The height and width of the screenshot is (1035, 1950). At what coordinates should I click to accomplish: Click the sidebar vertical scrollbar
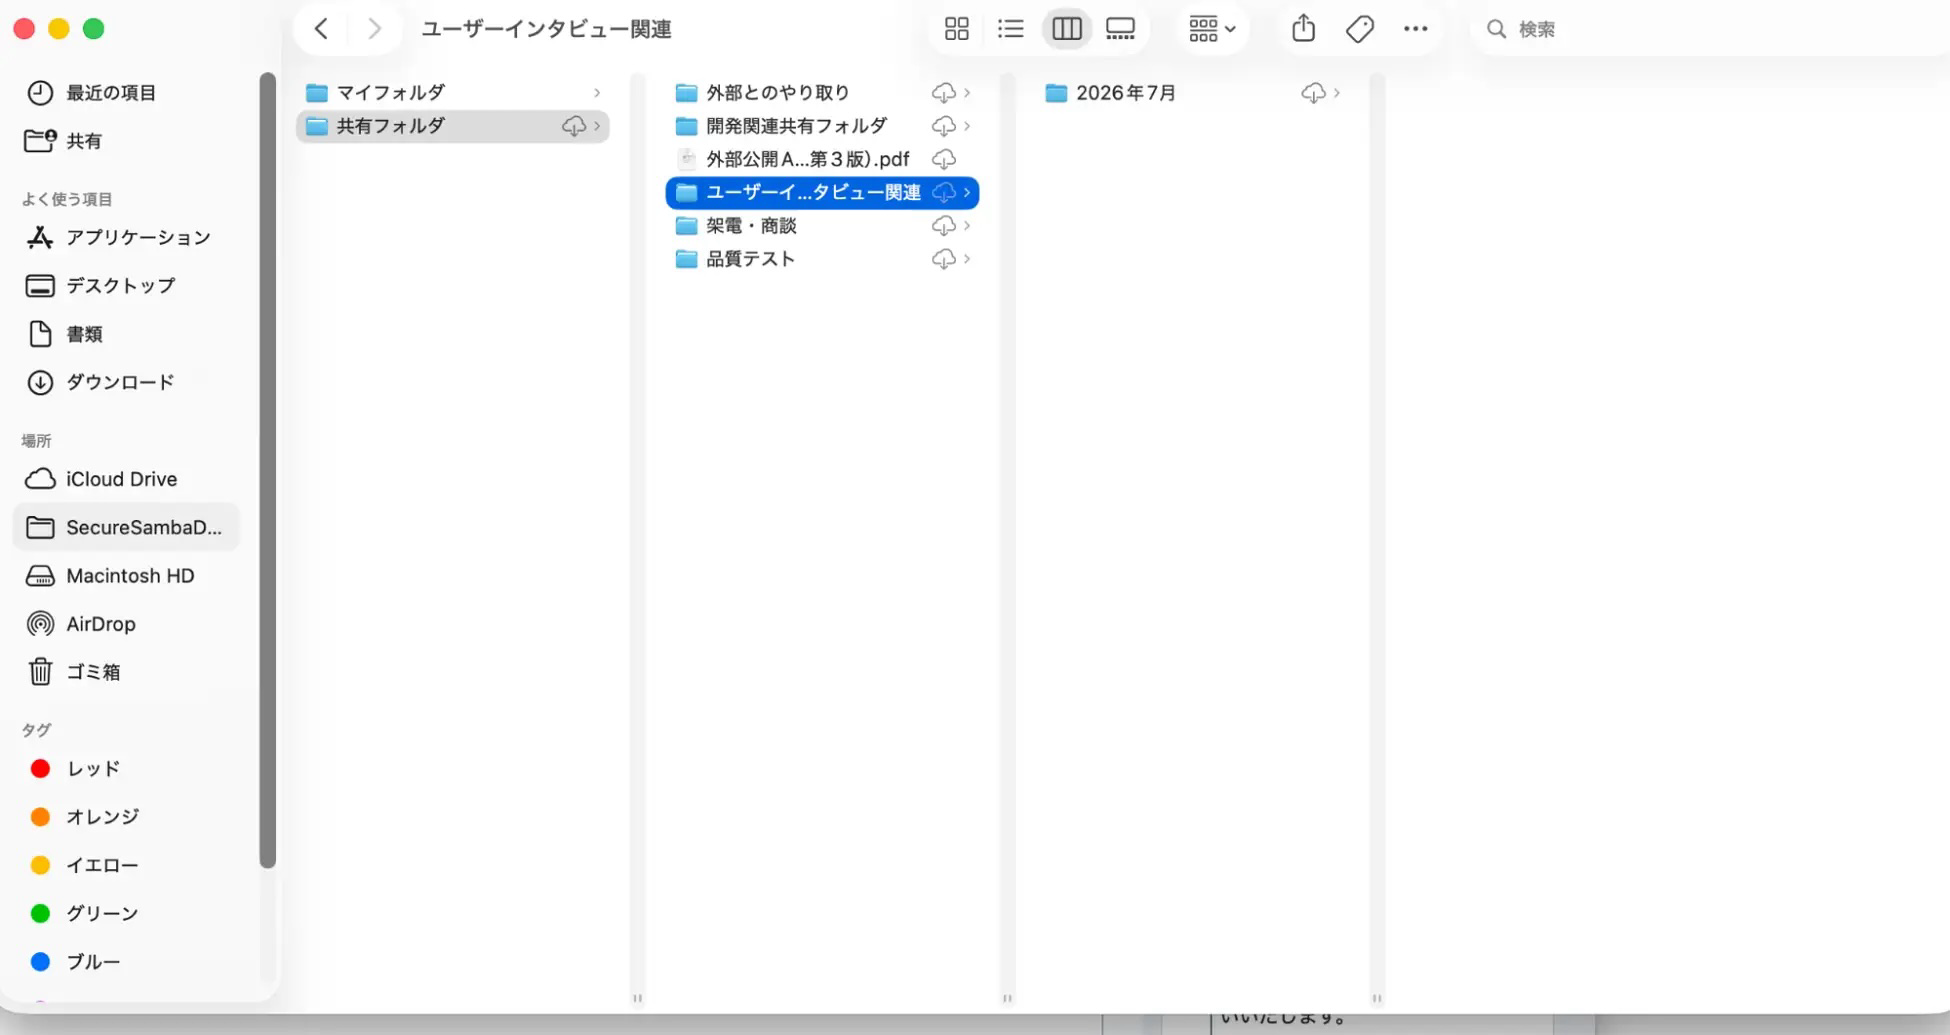267,470
